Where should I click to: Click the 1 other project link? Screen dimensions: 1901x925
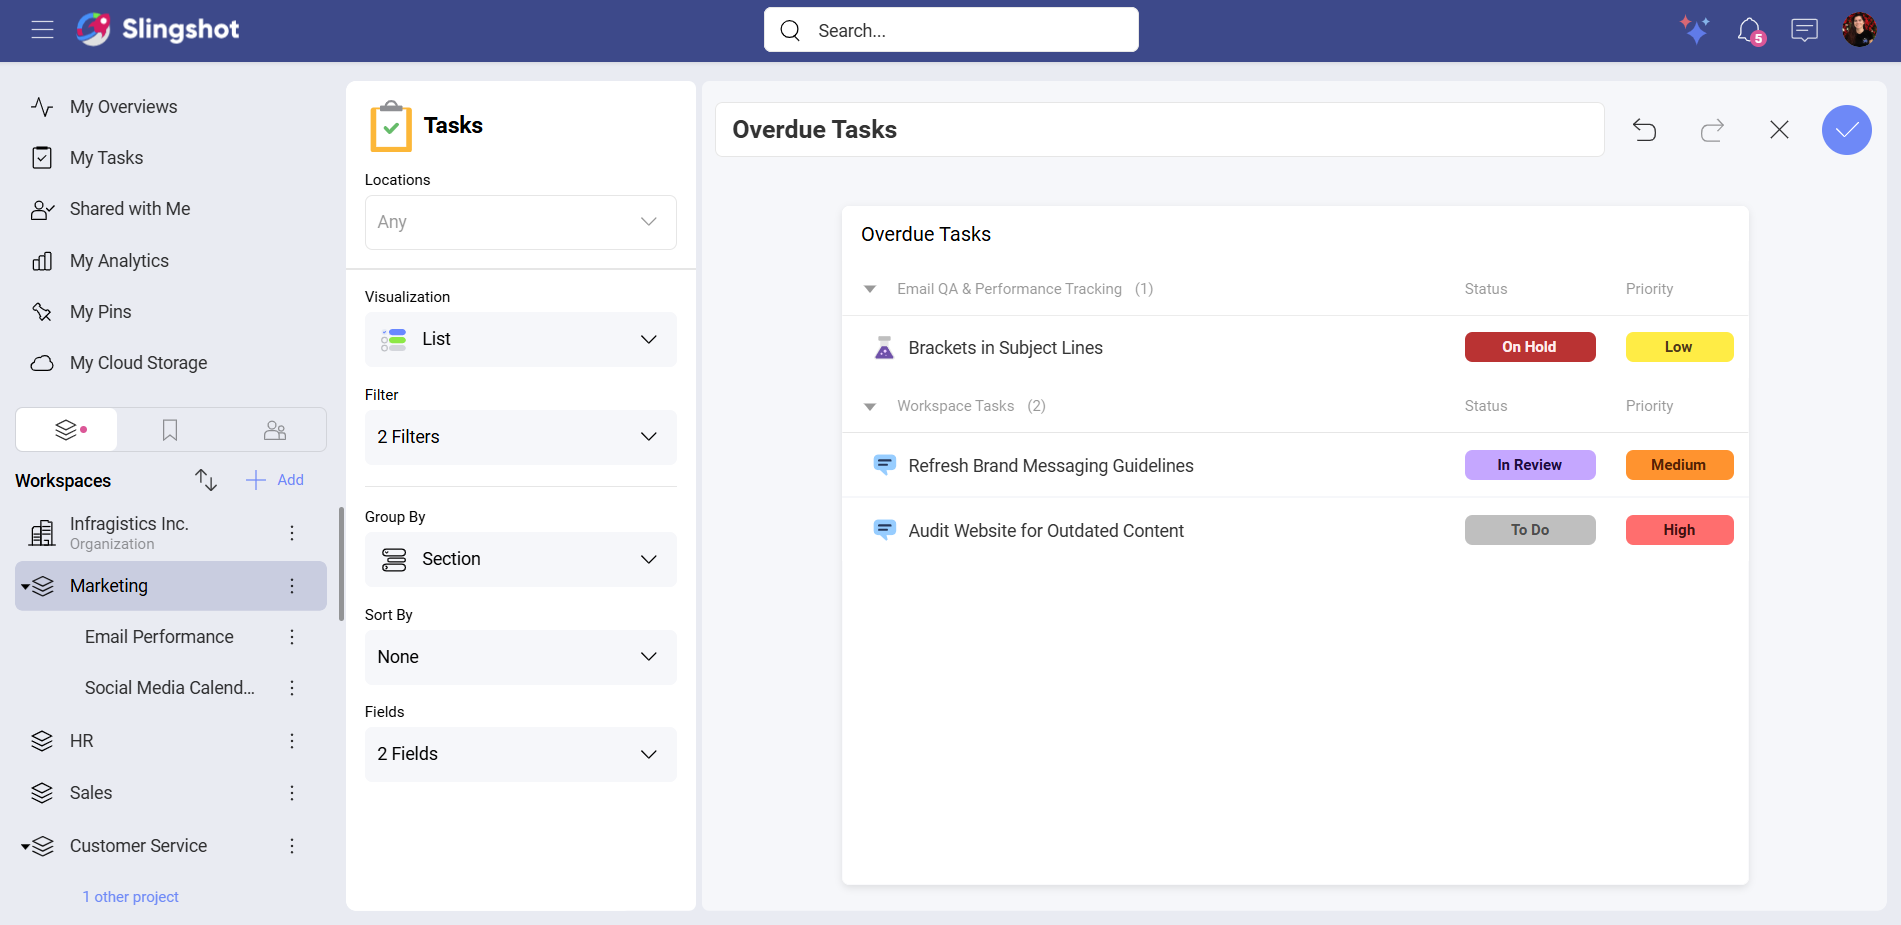click(130, 896)
